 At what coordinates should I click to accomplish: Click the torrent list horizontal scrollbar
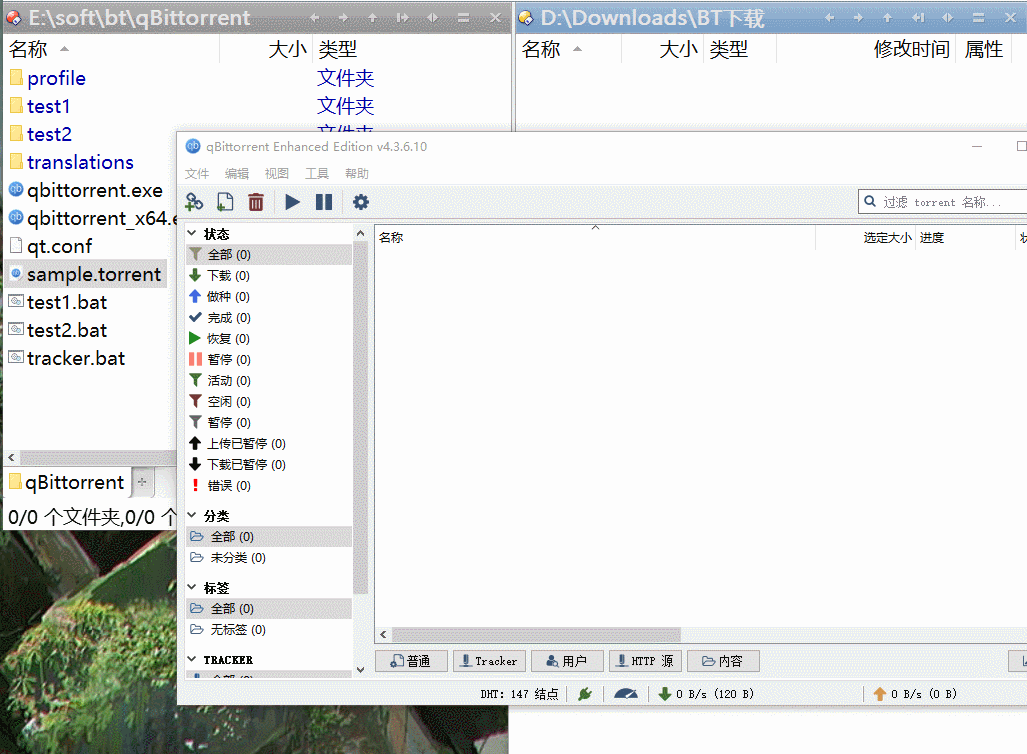click(x=536, y=634)
